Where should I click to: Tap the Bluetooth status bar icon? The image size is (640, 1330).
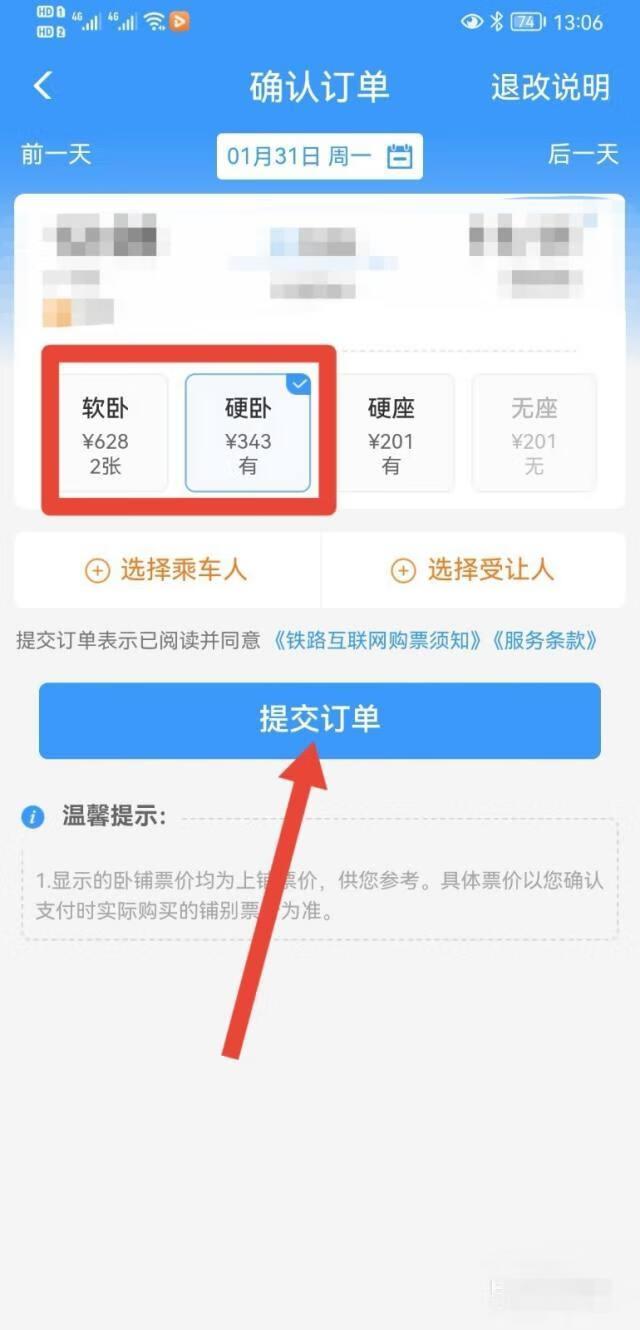pyautogui.click(x=497, y=21)
